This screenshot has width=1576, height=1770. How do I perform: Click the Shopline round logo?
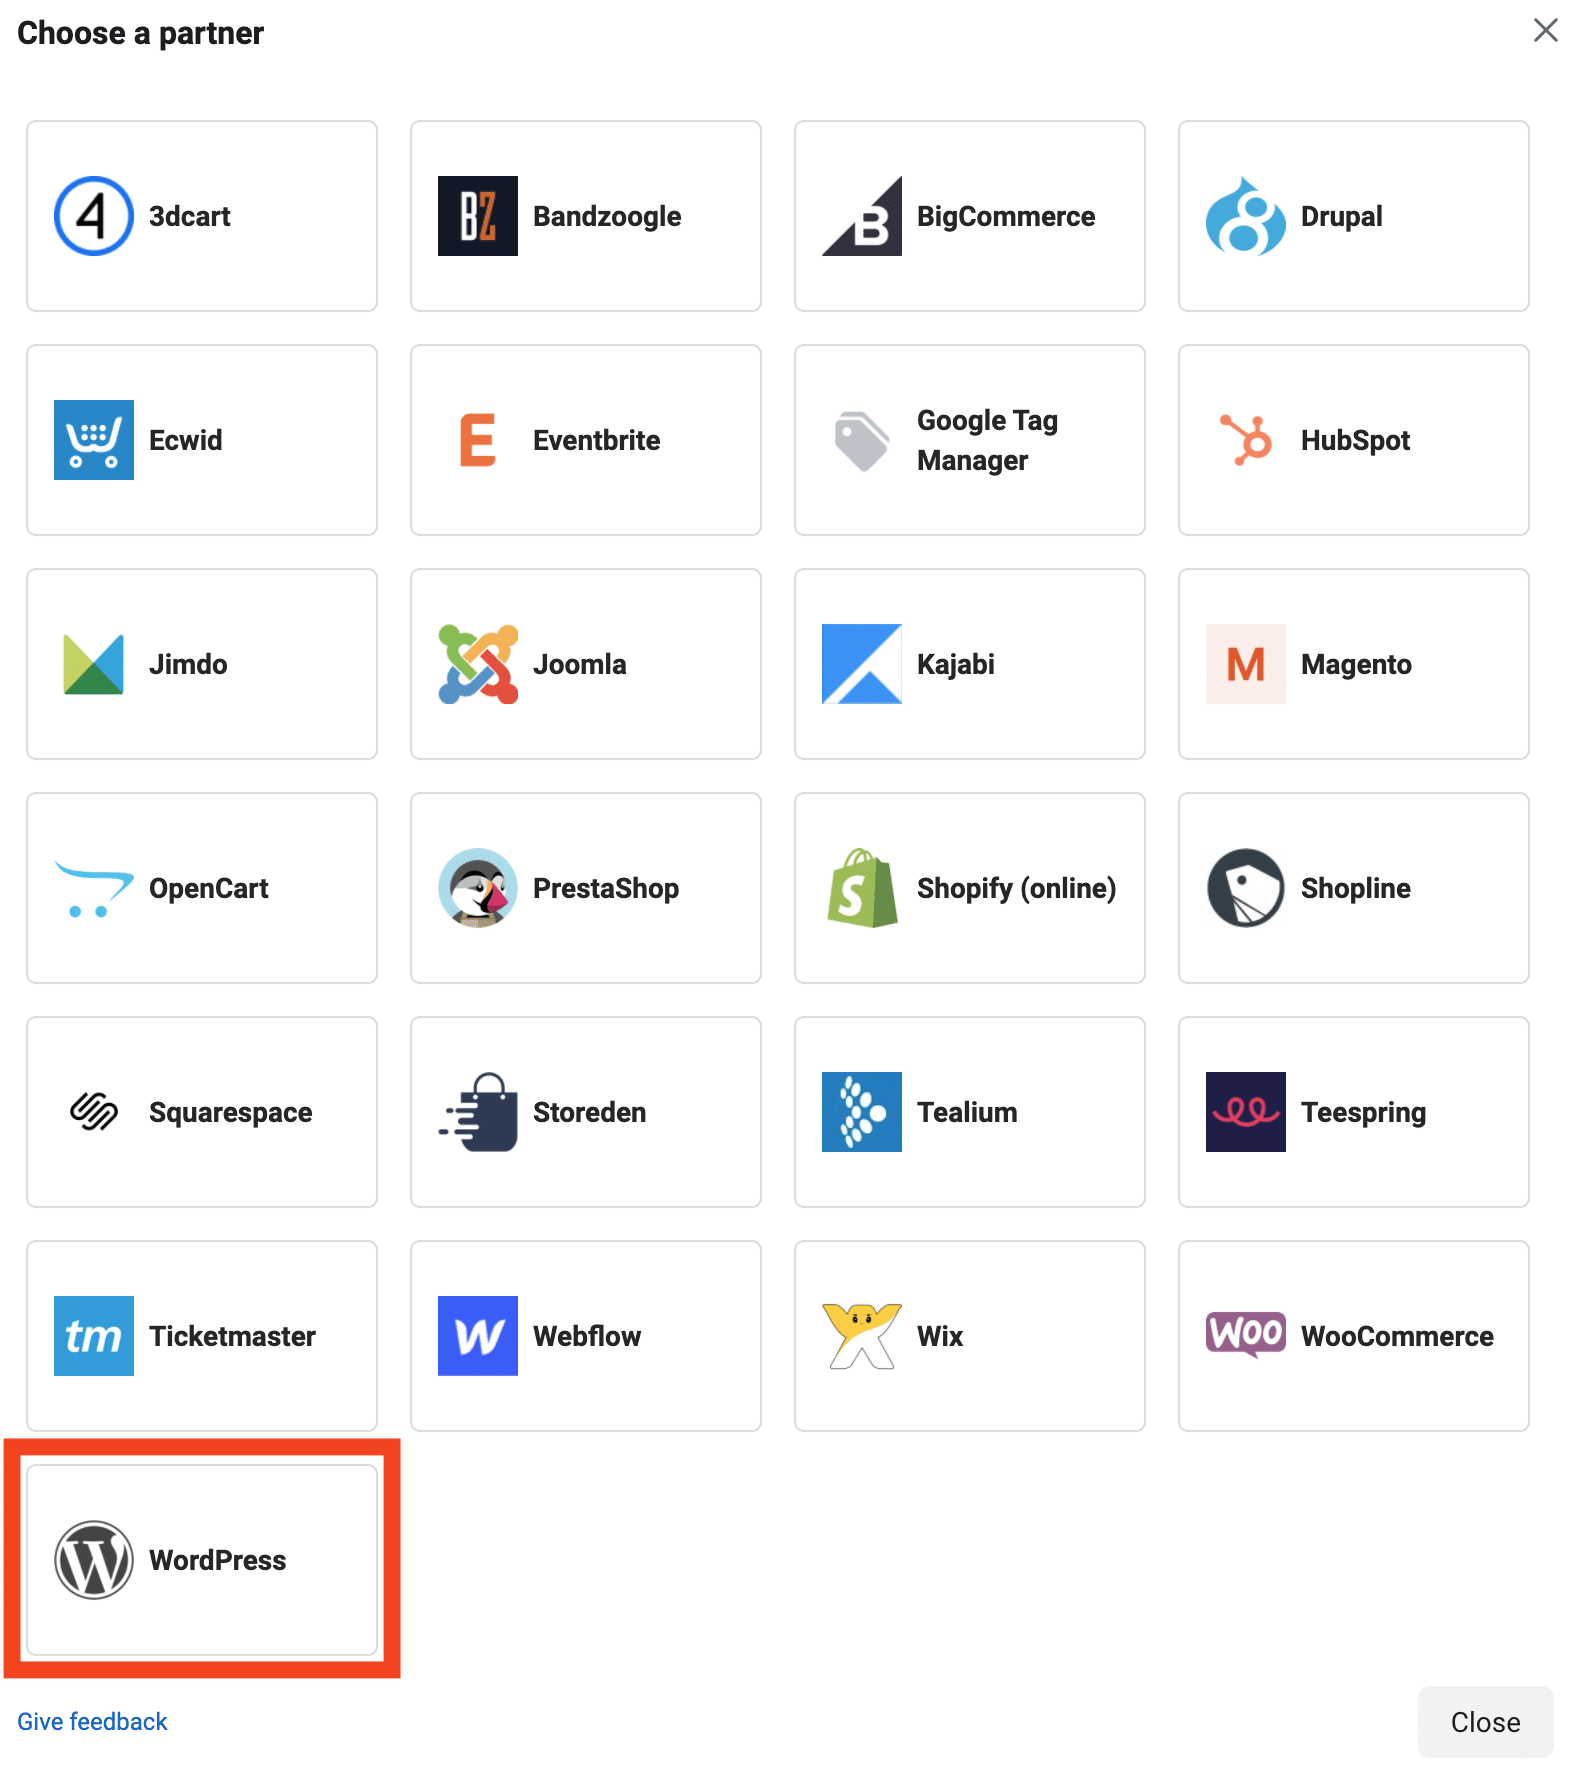coord(1246,888)
